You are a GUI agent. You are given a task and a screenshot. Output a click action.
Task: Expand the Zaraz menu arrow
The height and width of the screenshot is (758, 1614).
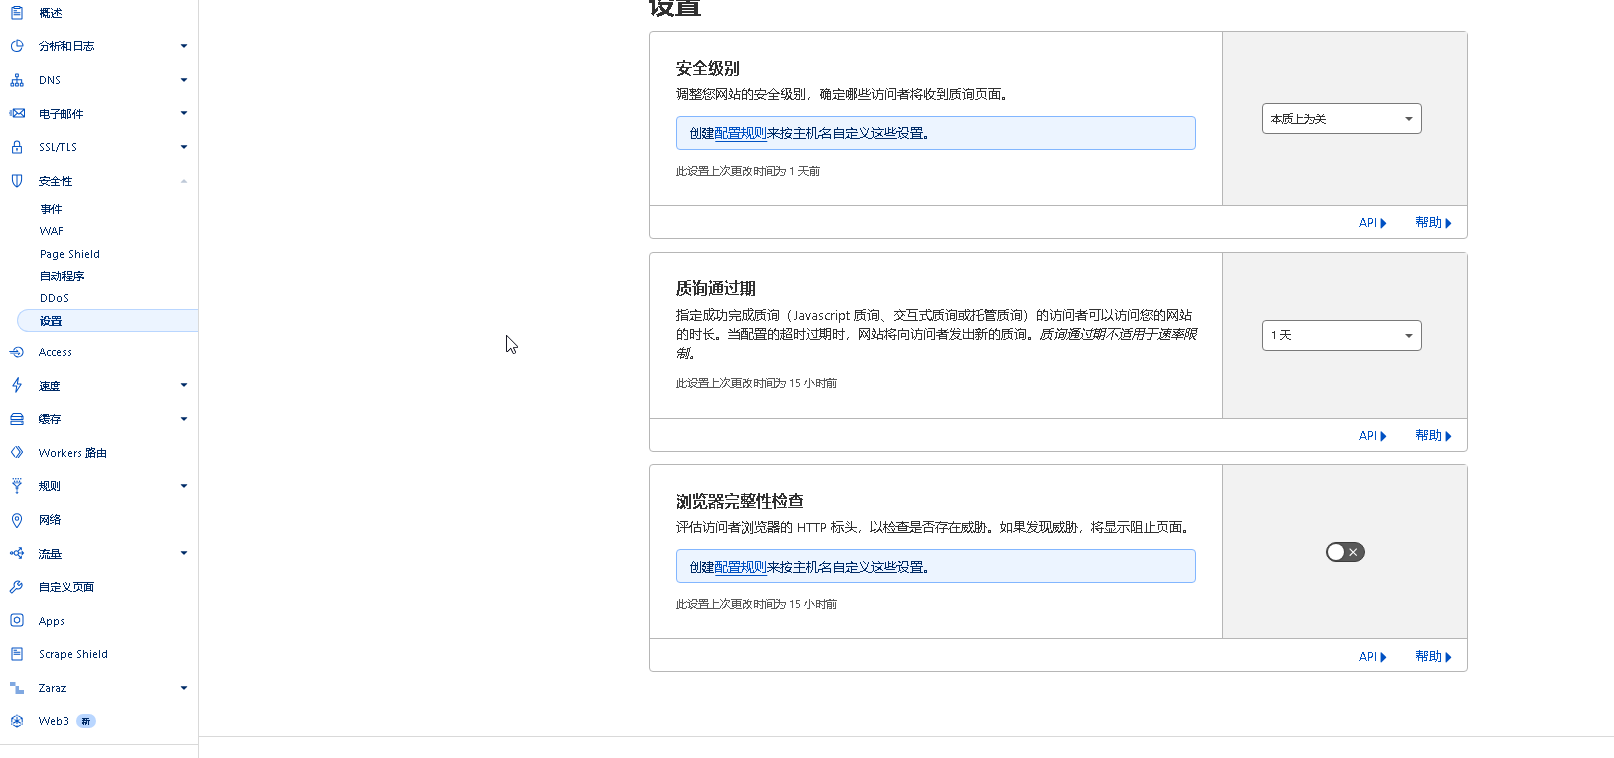184,688
